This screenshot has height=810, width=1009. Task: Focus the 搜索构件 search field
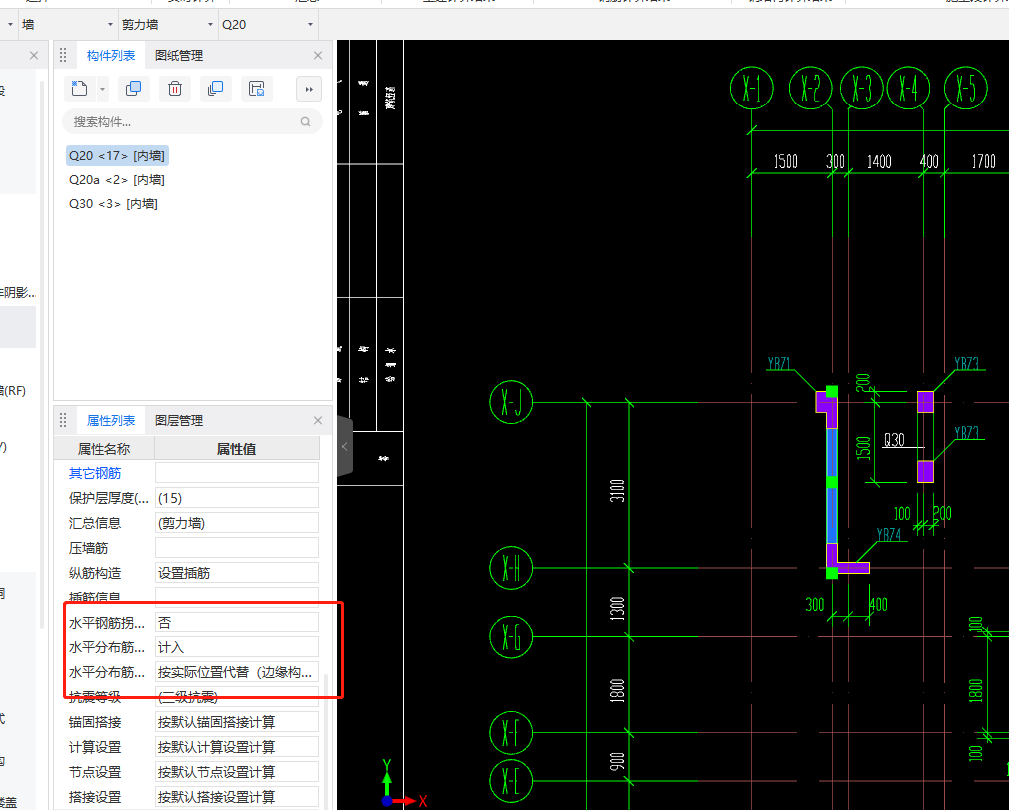click(192, 122)
